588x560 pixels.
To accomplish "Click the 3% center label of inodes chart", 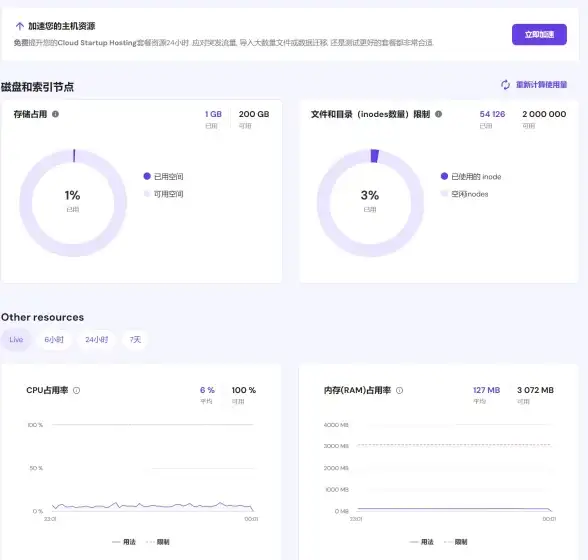I will pos(370,195).
